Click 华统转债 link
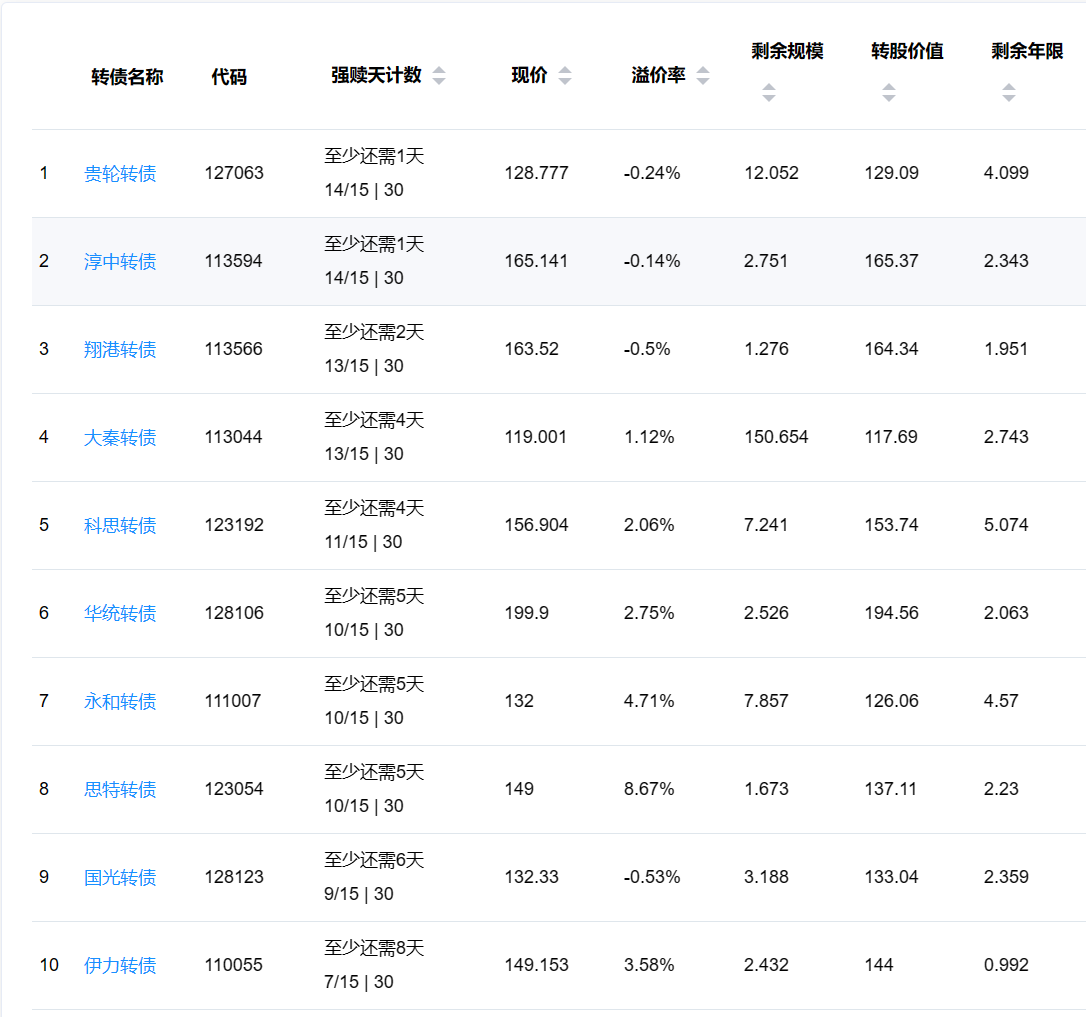 (x=120, y=614)
